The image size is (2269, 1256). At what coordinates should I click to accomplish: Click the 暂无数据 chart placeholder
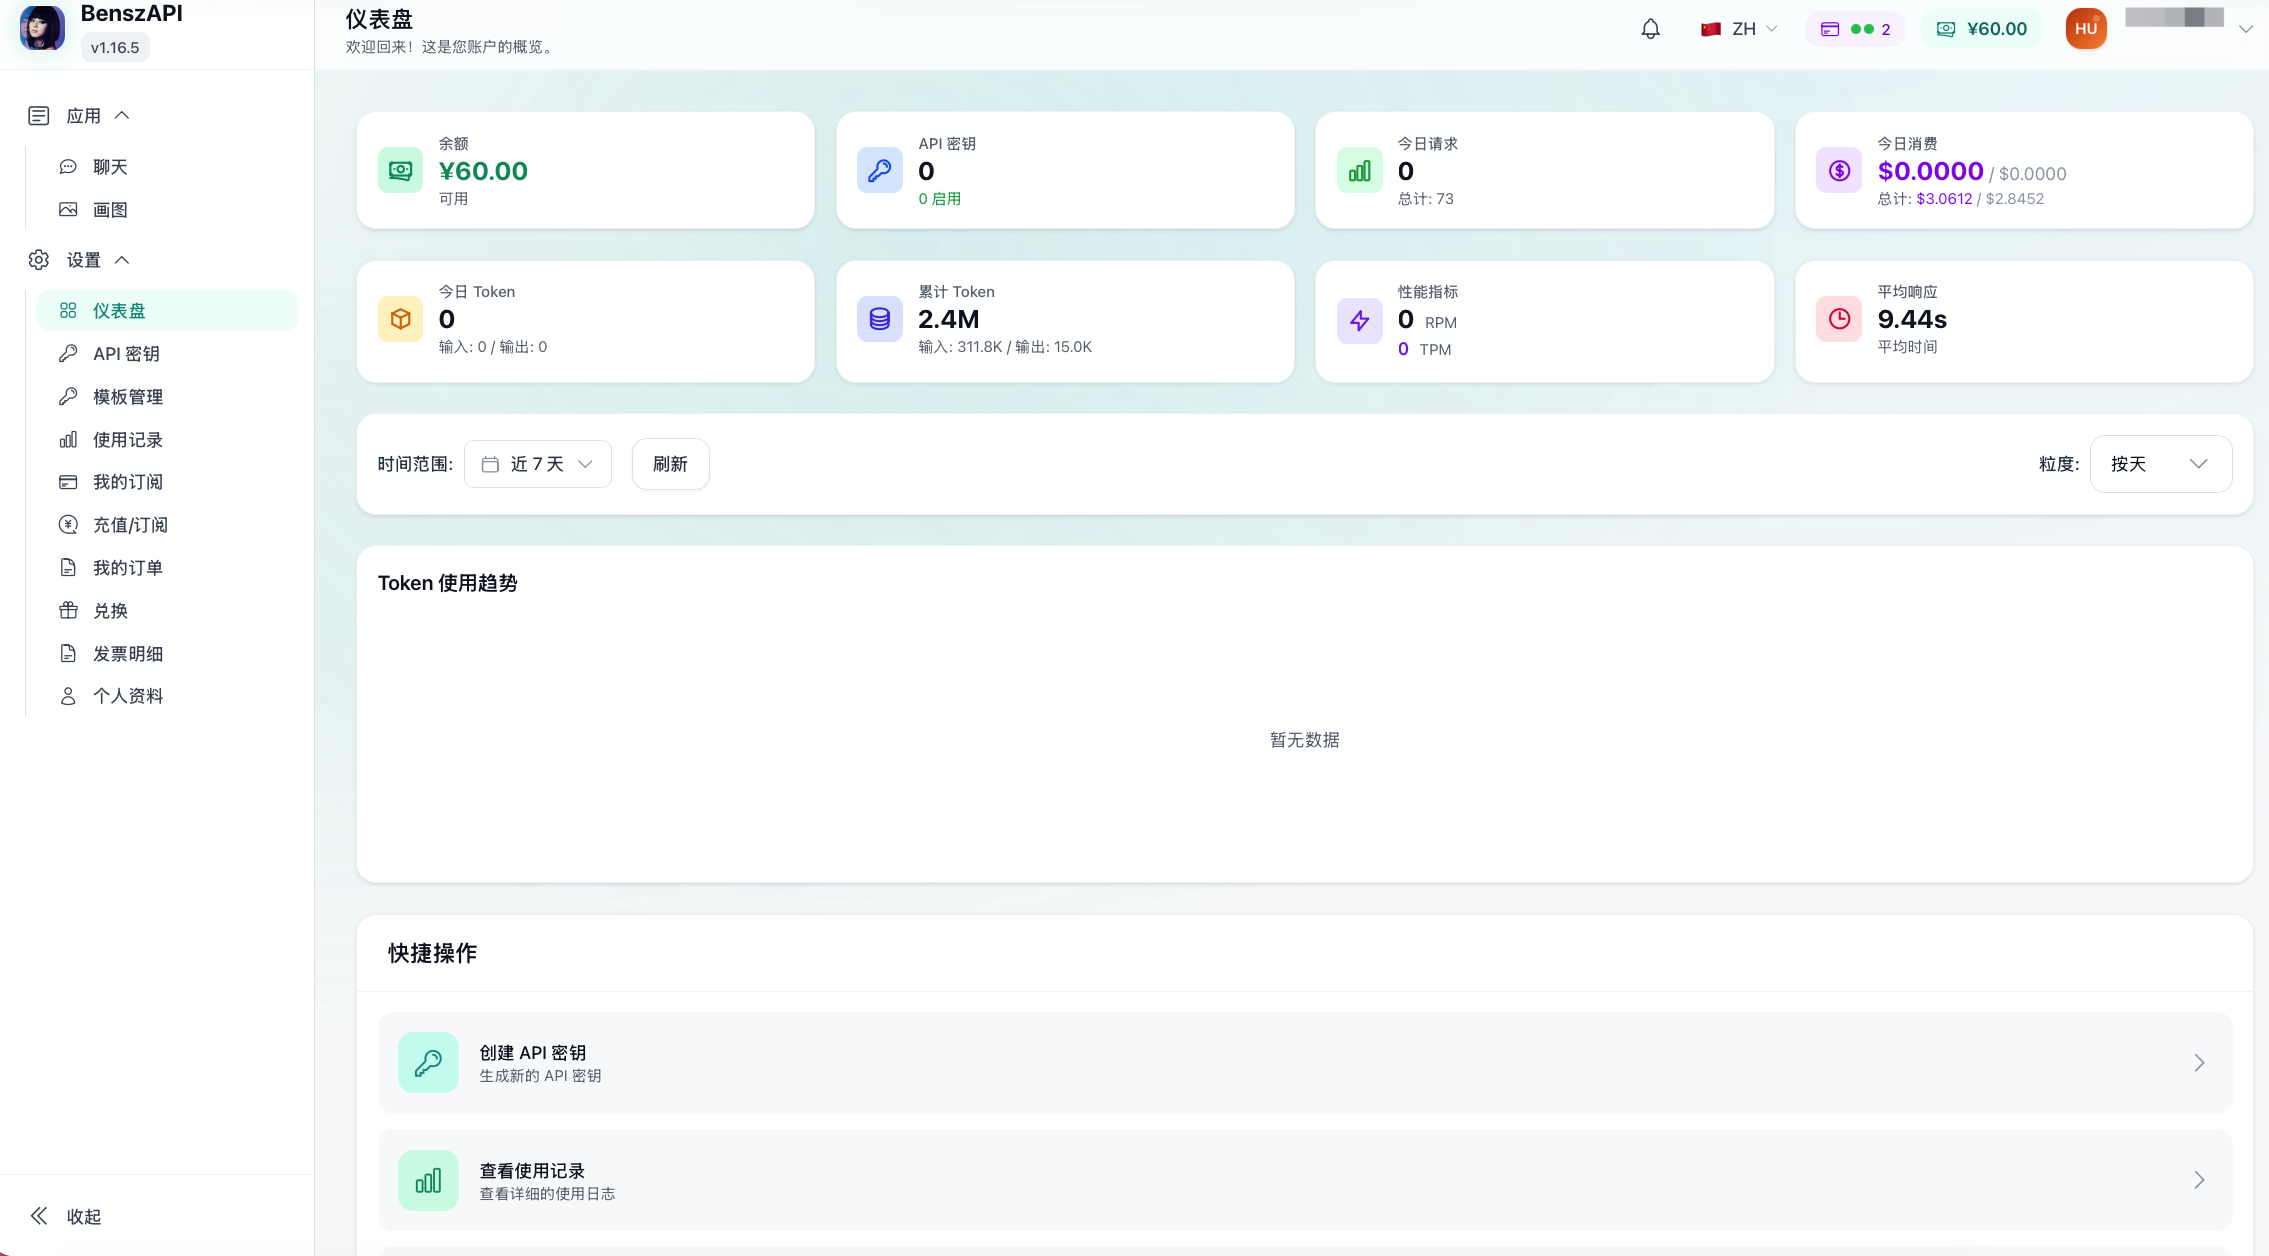click(1304, 740)
